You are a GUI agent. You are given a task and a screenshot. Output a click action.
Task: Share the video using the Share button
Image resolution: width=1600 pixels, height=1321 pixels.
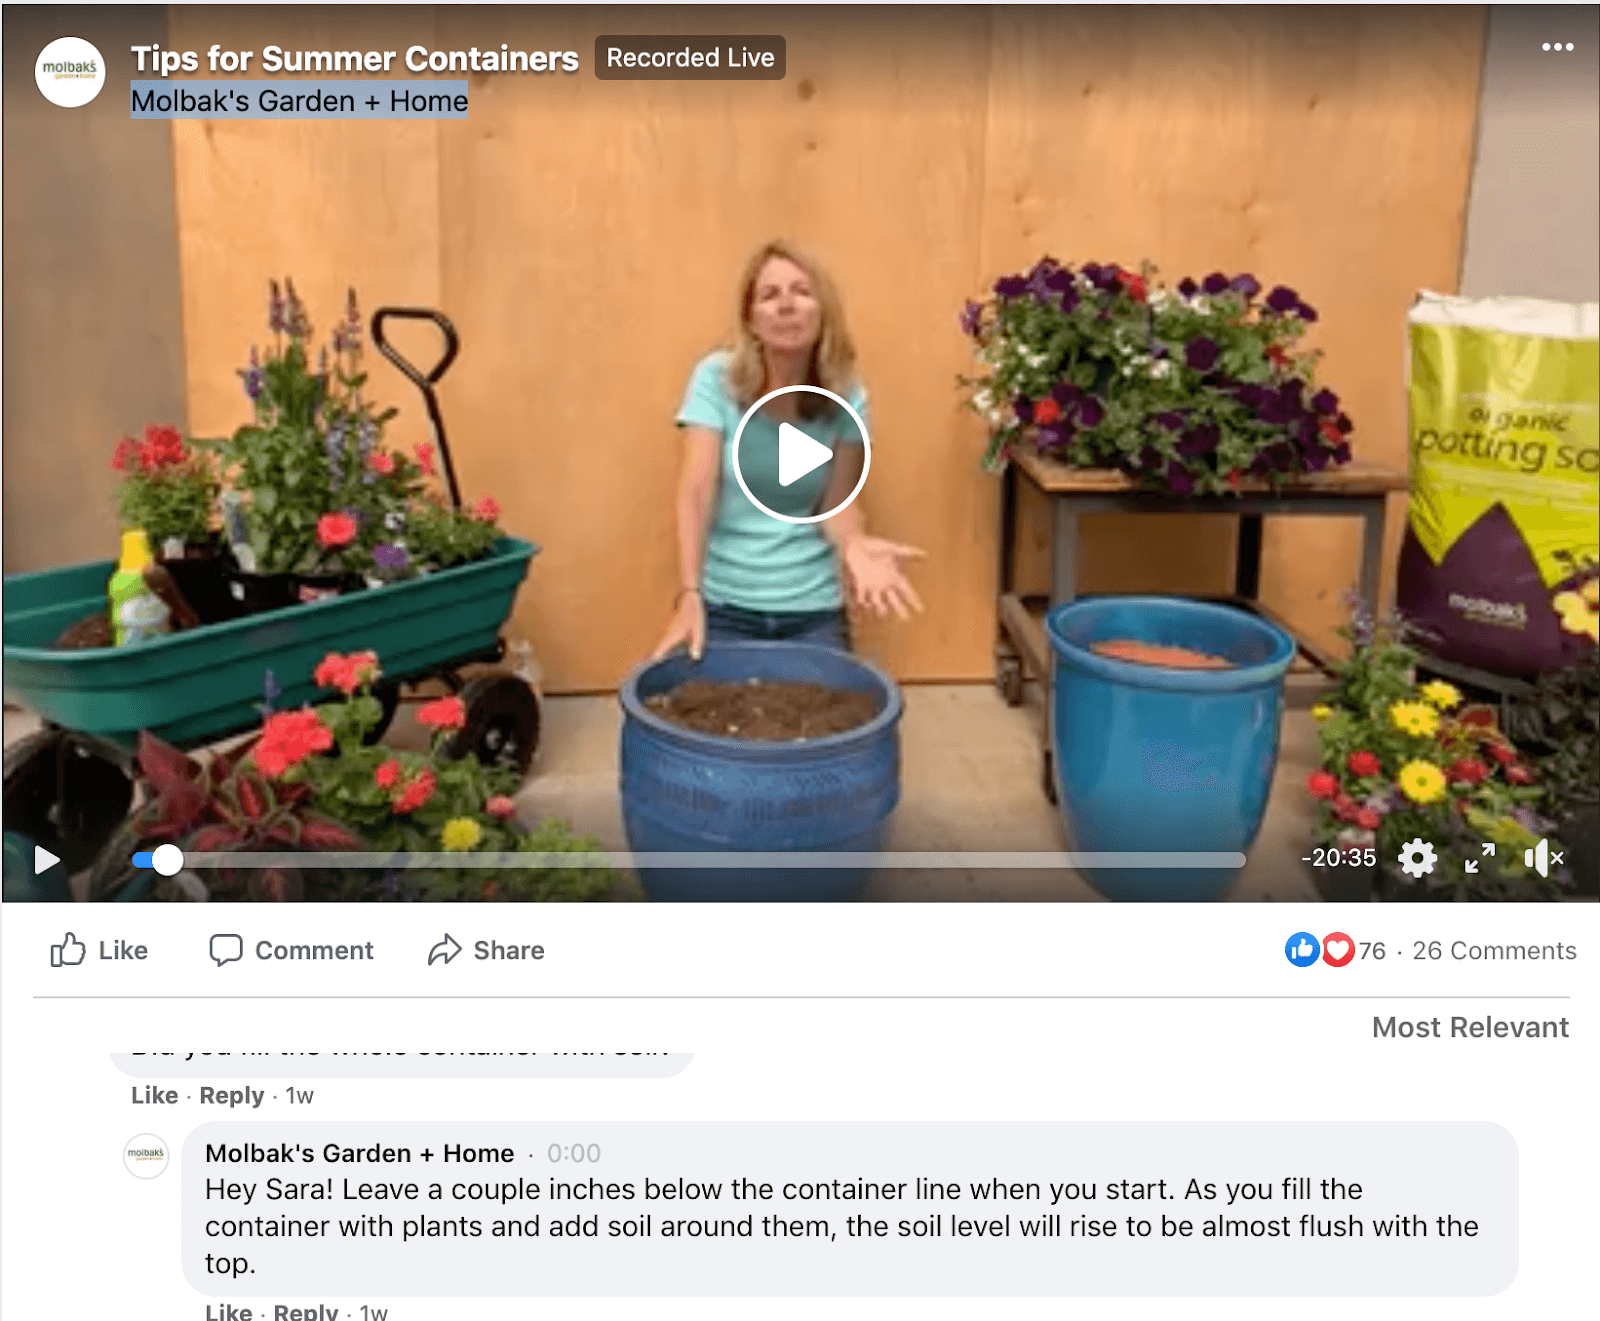tap(486, 950)
